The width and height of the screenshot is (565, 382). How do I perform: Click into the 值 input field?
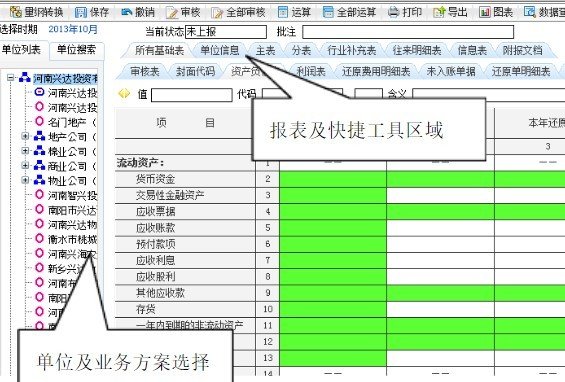192,95
